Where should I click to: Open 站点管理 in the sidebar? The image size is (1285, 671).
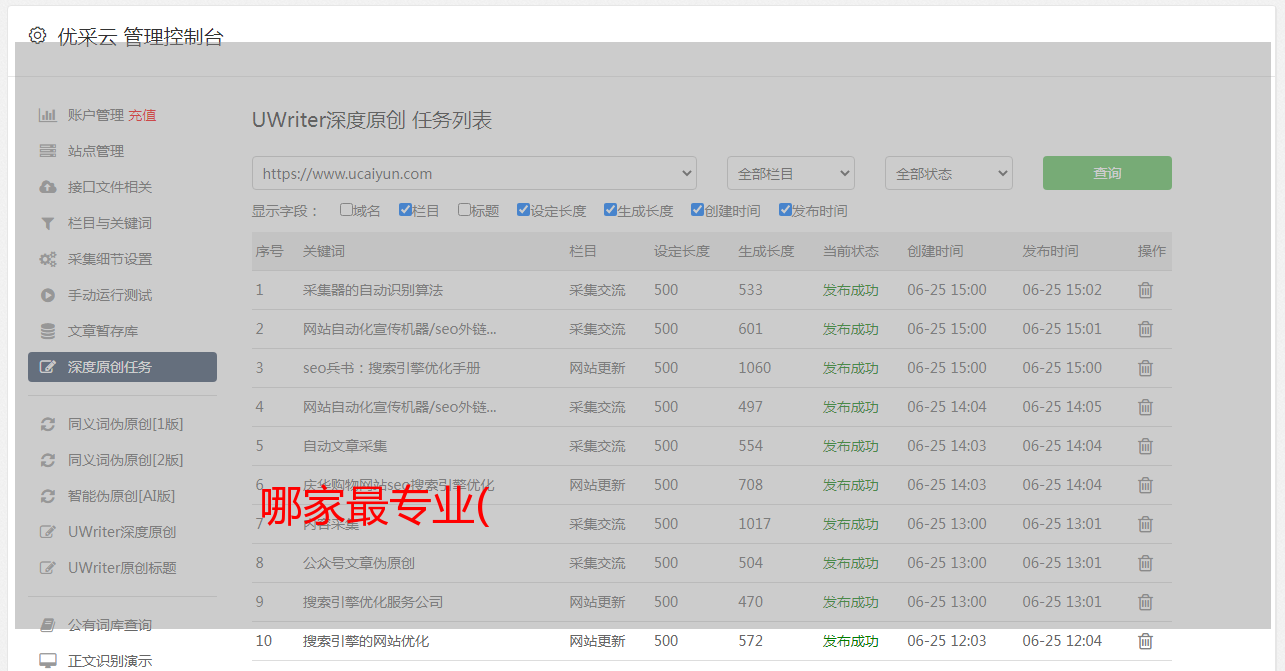pyautogui.click(x=96, y=151)
